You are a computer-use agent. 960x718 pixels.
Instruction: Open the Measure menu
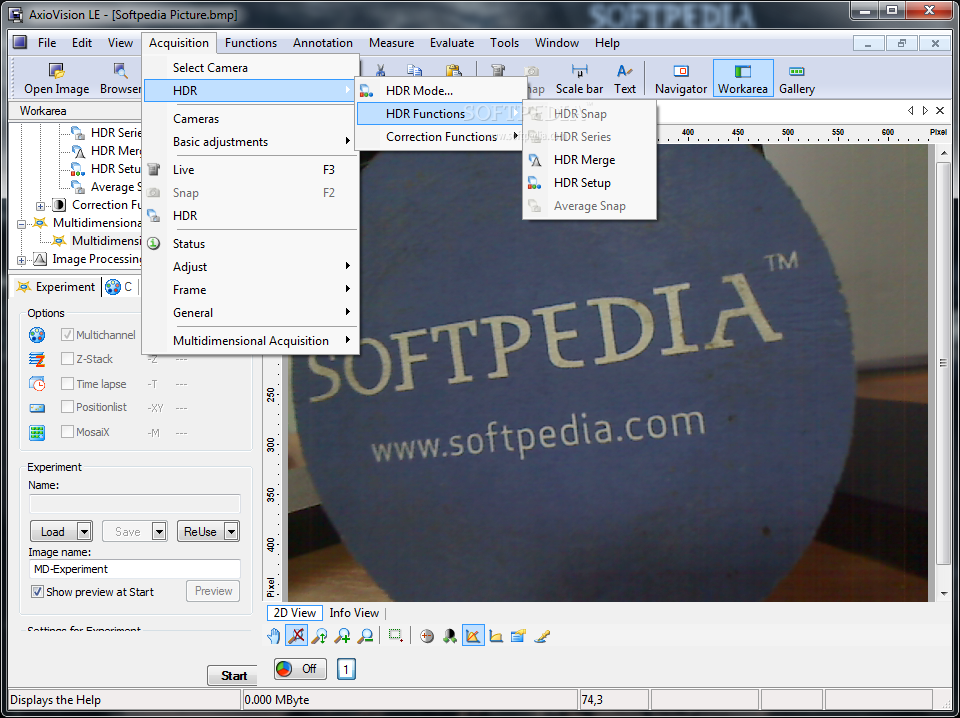coord(391,43)
